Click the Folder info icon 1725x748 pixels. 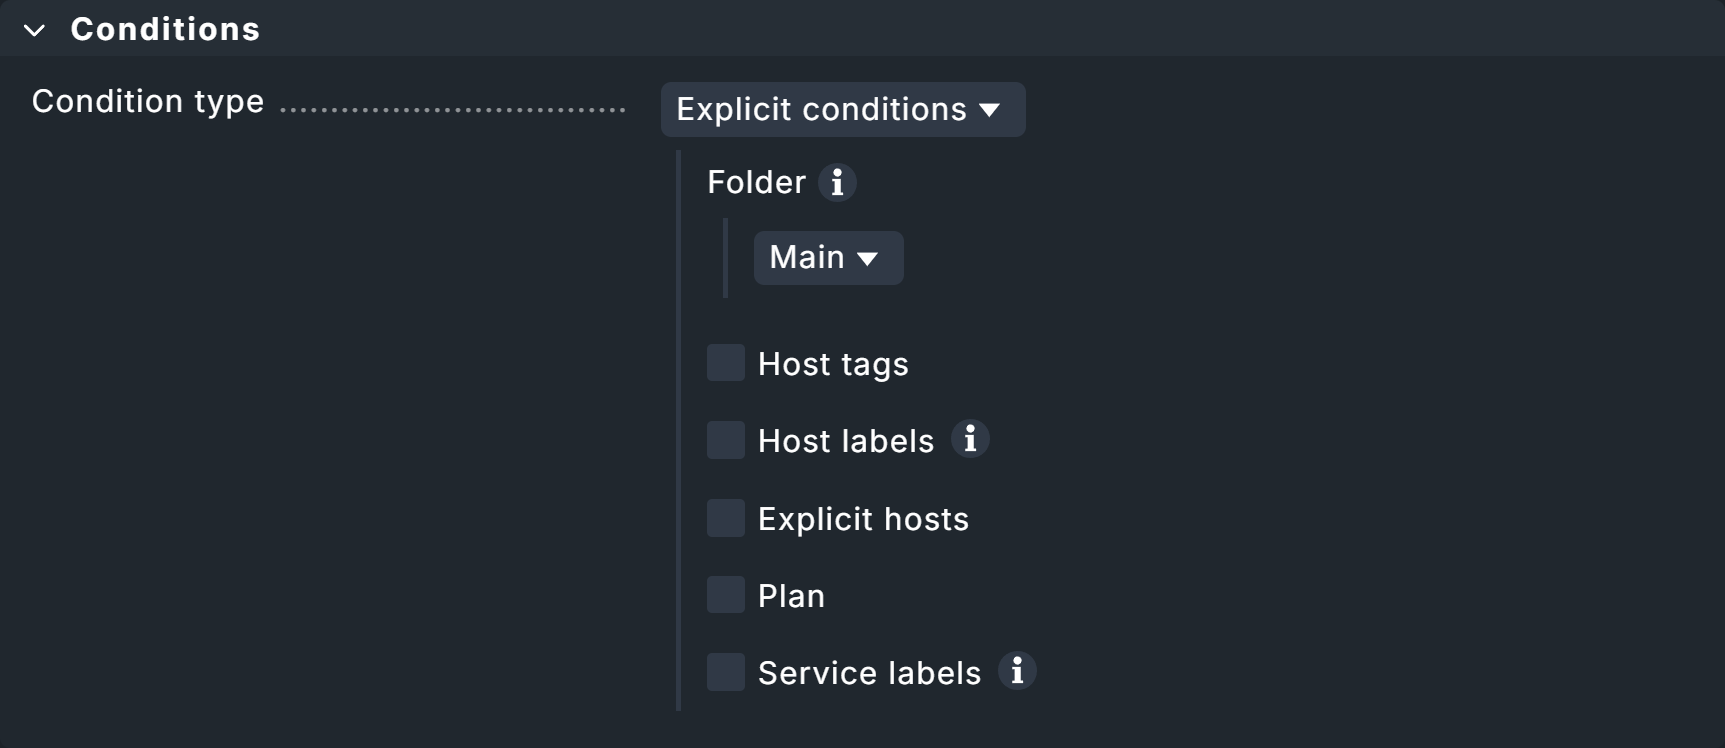837,183
